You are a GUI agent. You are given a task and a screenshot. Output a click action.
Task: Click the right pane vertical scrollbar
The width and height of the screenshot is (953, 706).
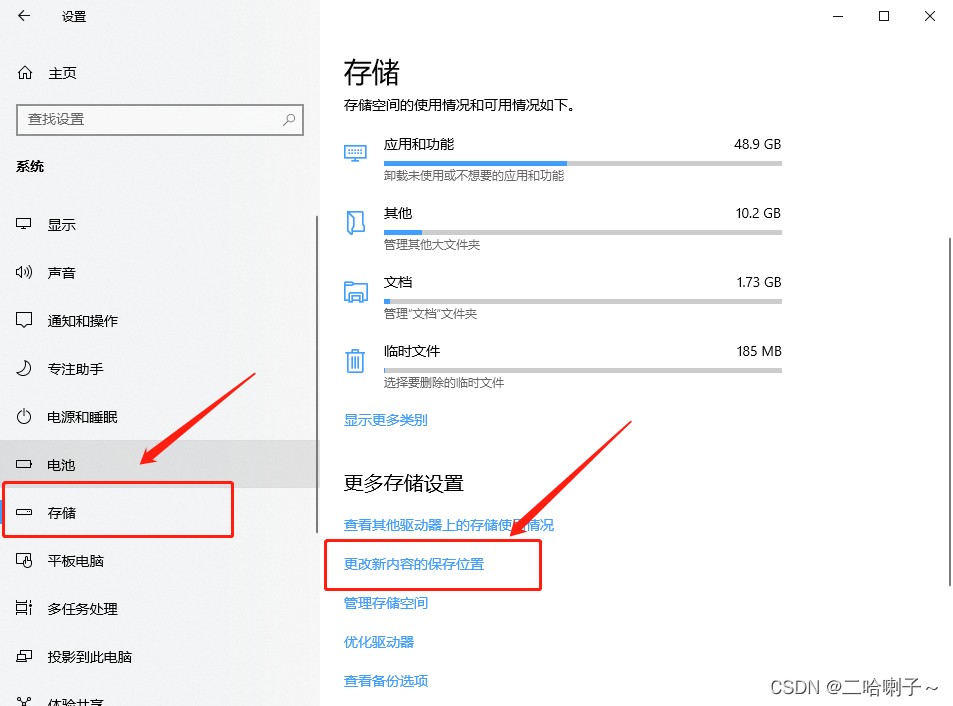coord(947,410)
